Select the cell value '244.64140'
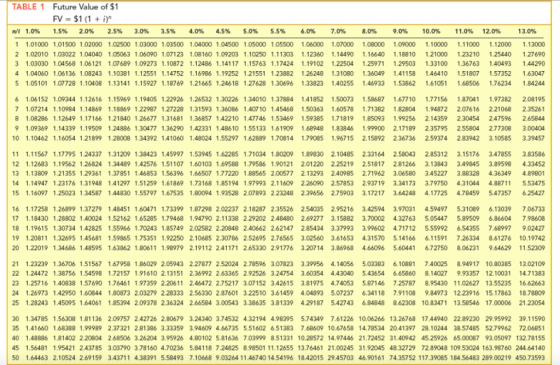560x365 pixels. tap(531, 347)
